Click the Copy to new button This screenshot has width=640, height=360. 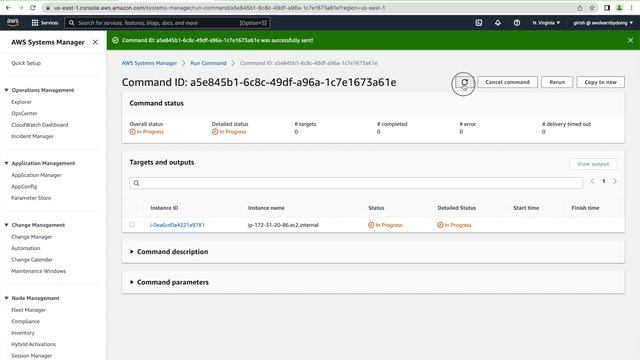point(600,82)
